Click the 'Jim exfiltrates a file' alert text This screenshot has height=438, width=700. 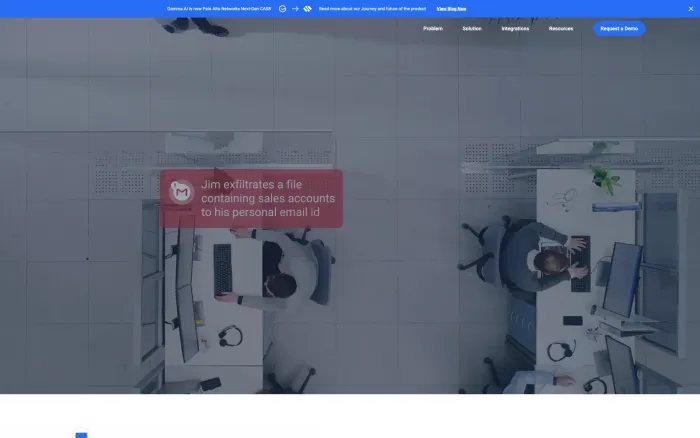pos(268,198)
